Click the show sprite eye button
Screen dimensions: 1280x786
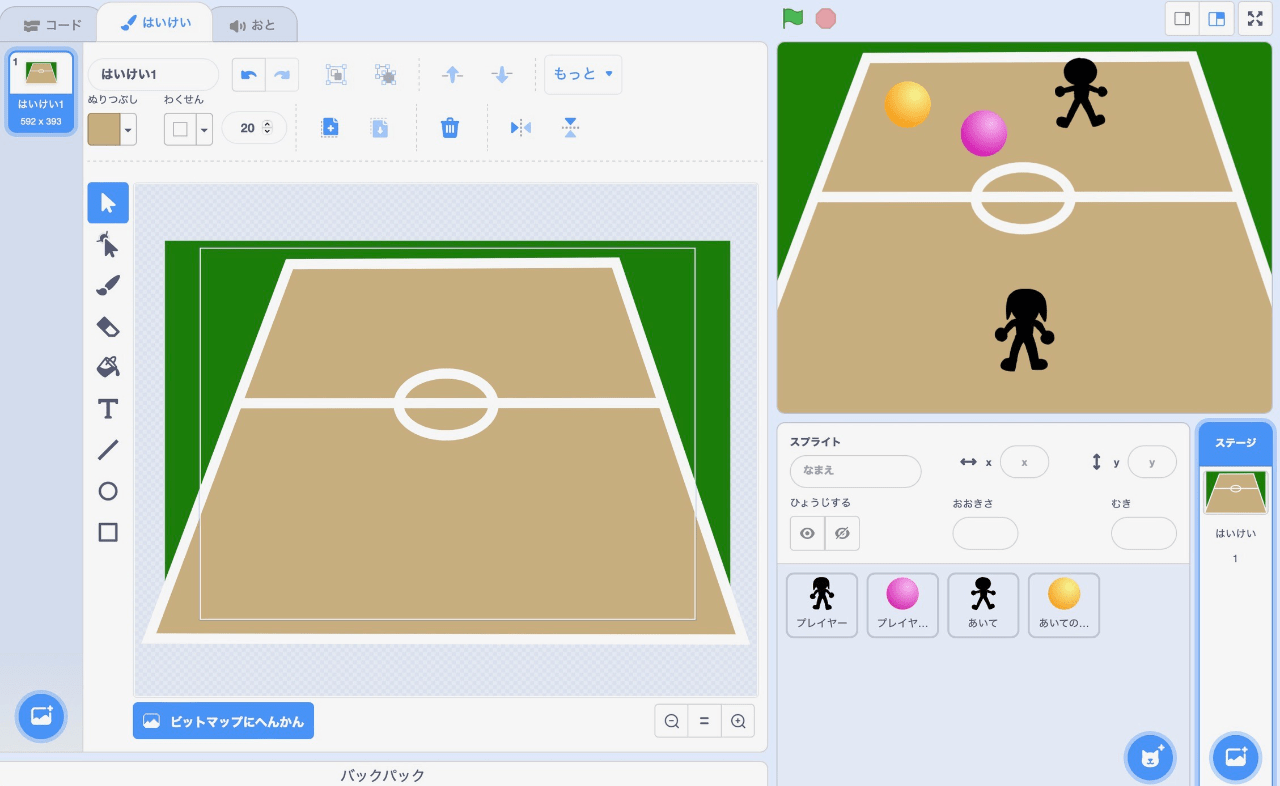coord(807,533)
